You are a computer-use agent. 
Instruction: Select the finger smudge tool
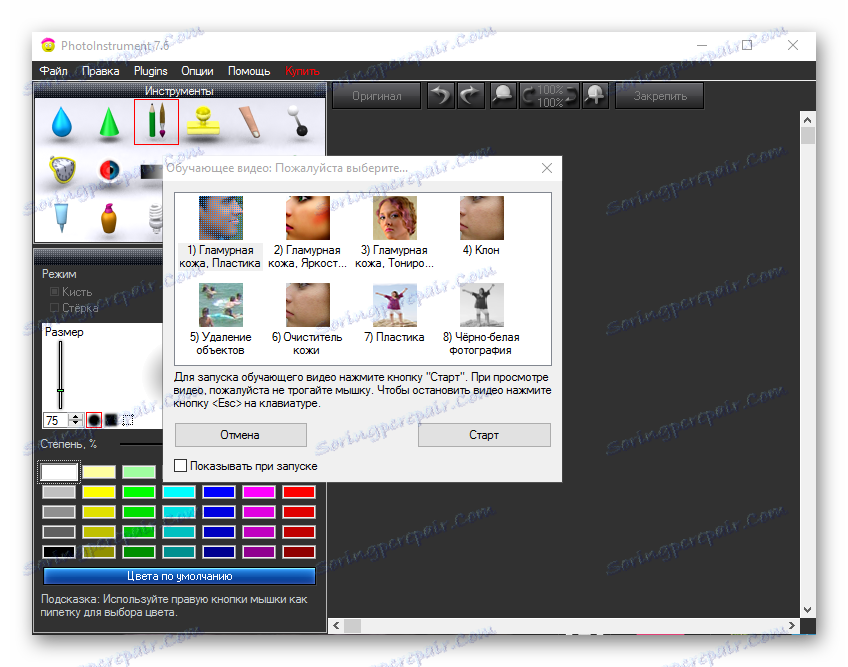[x=250, y=122]
